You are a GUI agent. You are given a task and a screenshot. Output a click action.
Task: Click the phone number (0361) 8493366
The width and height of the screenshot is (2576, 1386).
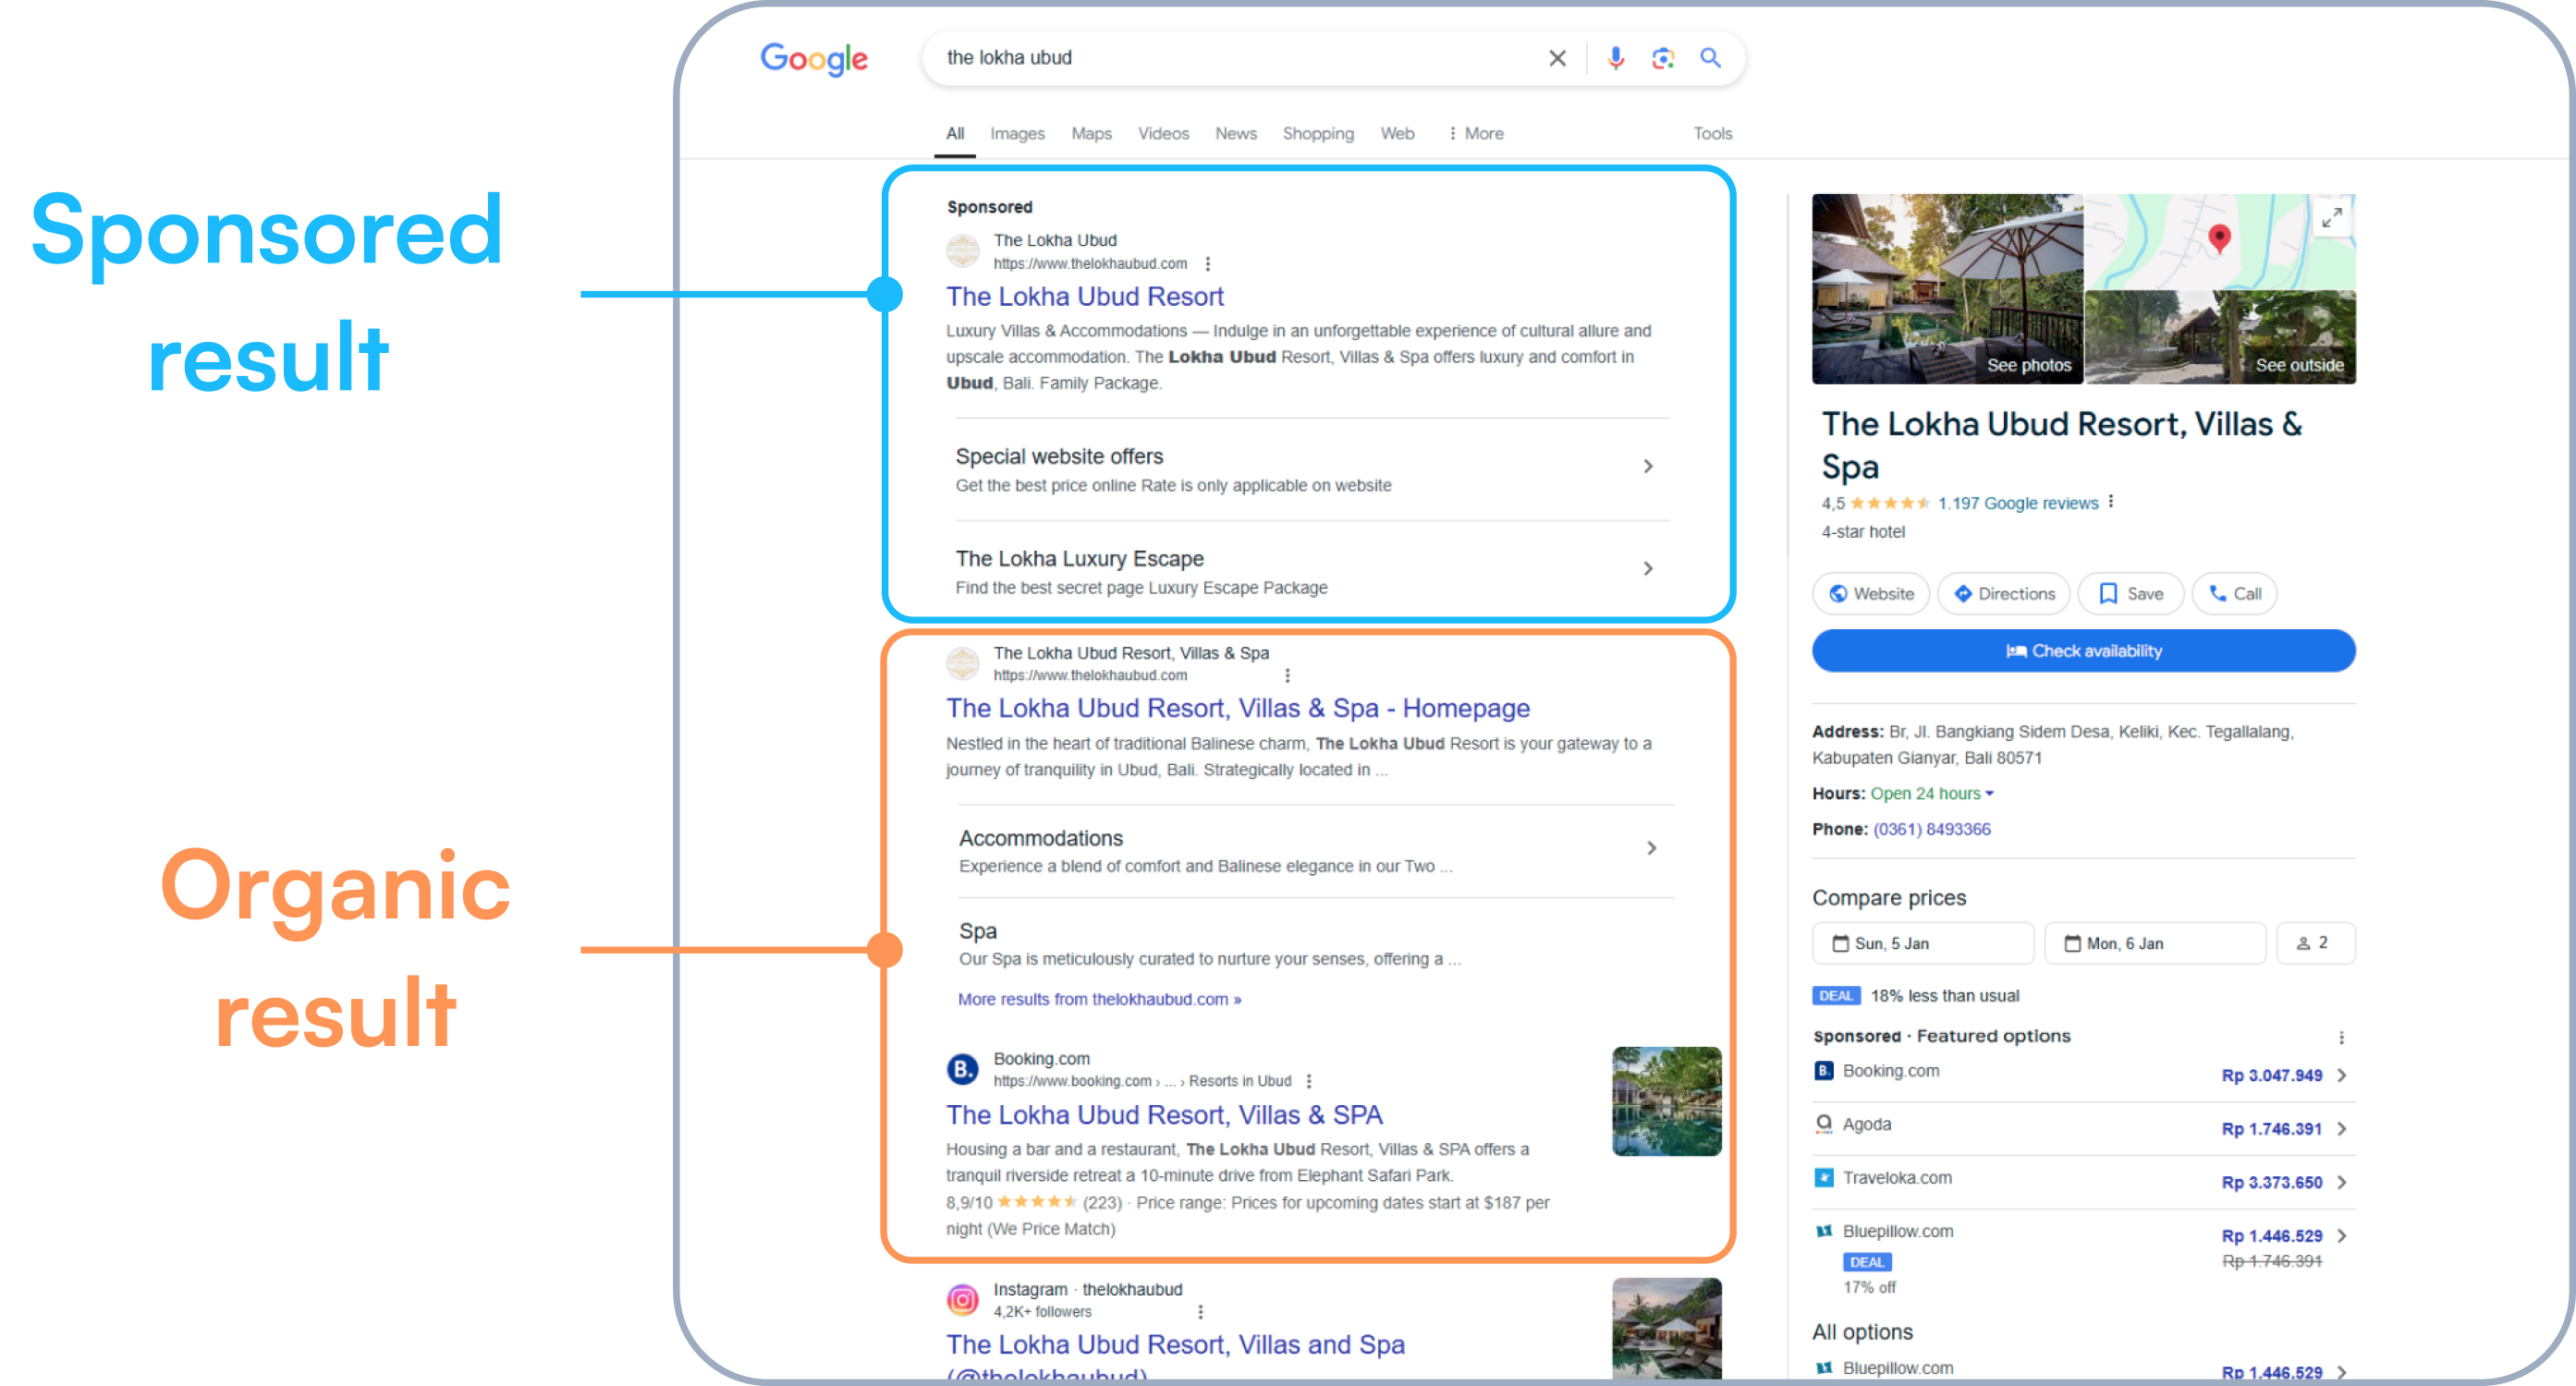pos(1931,829)
